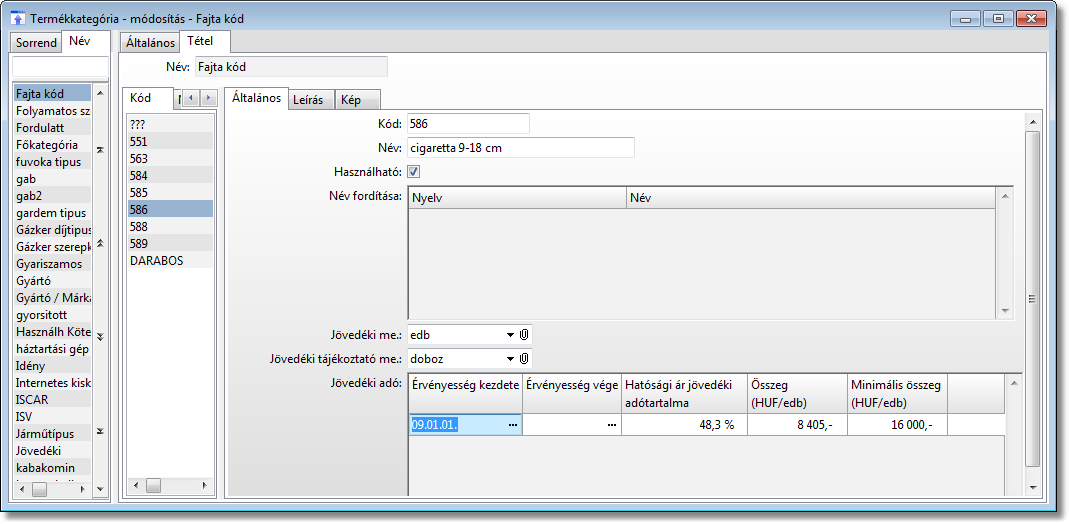The image size is (1069, 524).
Task: Open date picker in Érvényesség kezdete cell
Action: click(x=513, y=425)
